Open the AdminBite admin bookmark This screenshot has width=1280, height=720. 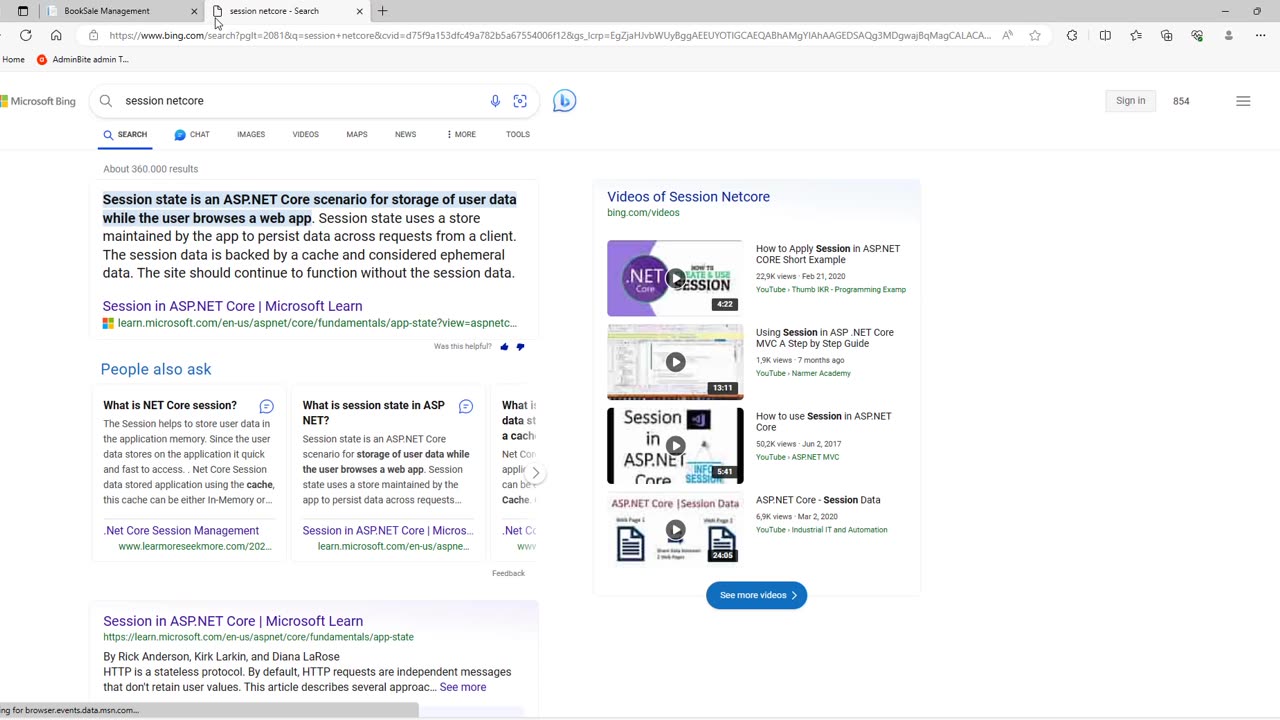pyautogui.click(x=82, y=59)
